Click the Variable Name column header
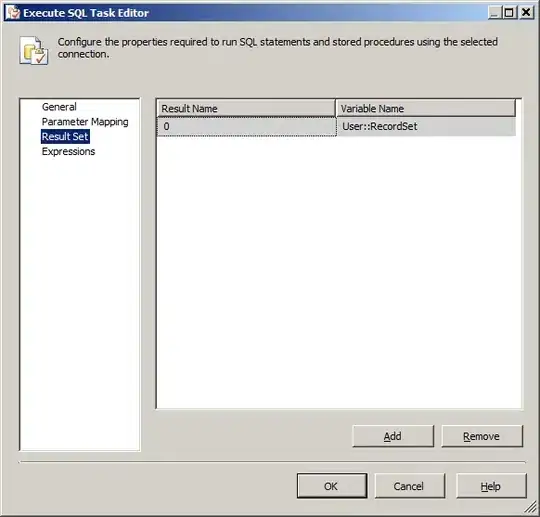The height and width of the screenshot is (517, 540). point(426,108)
